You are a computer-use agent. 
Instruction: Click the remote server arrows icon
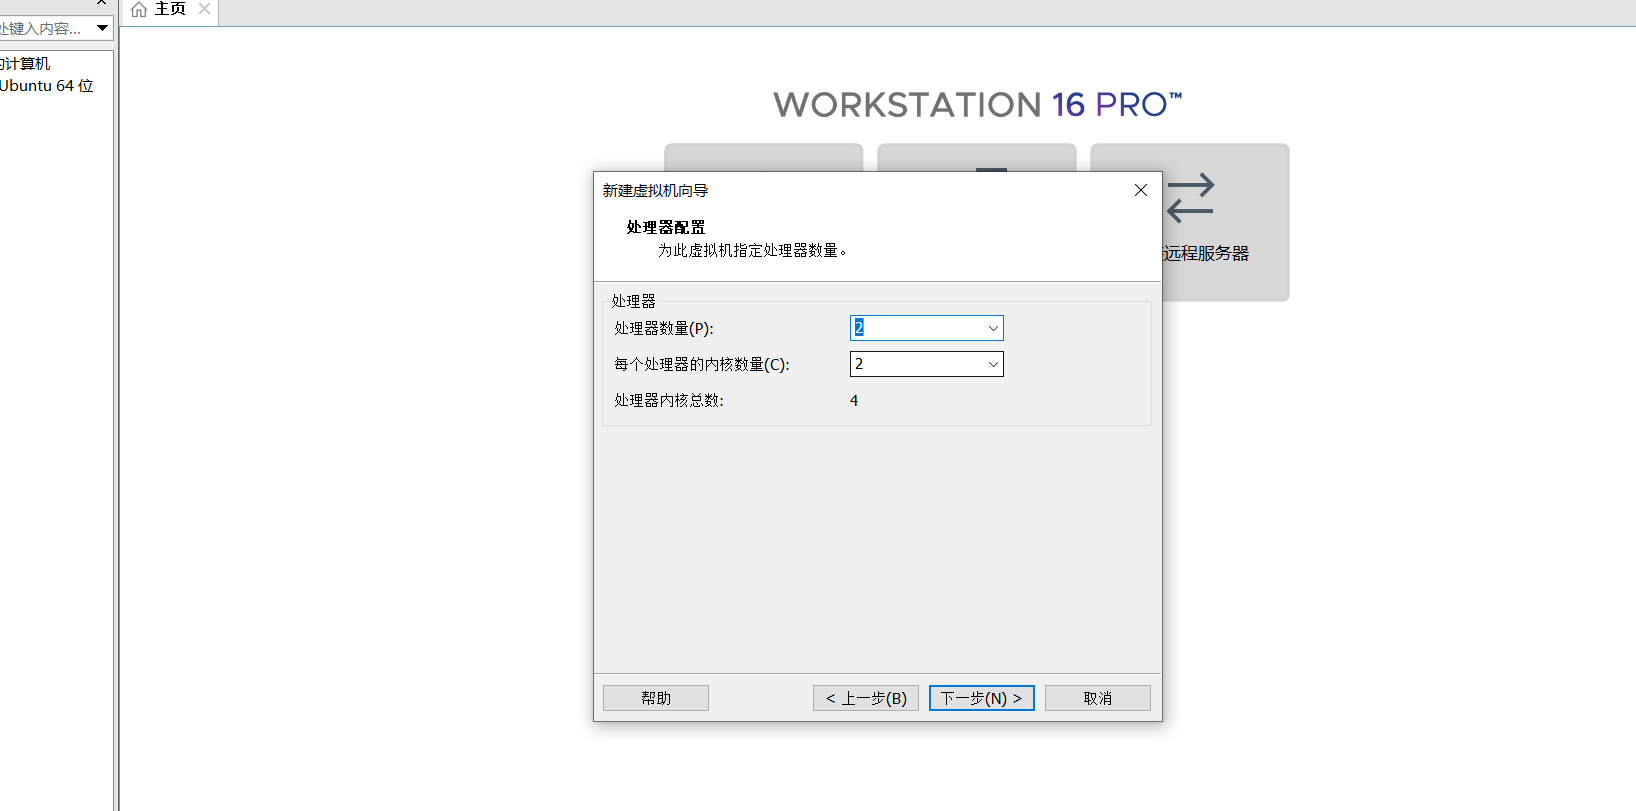point(1190,198)
